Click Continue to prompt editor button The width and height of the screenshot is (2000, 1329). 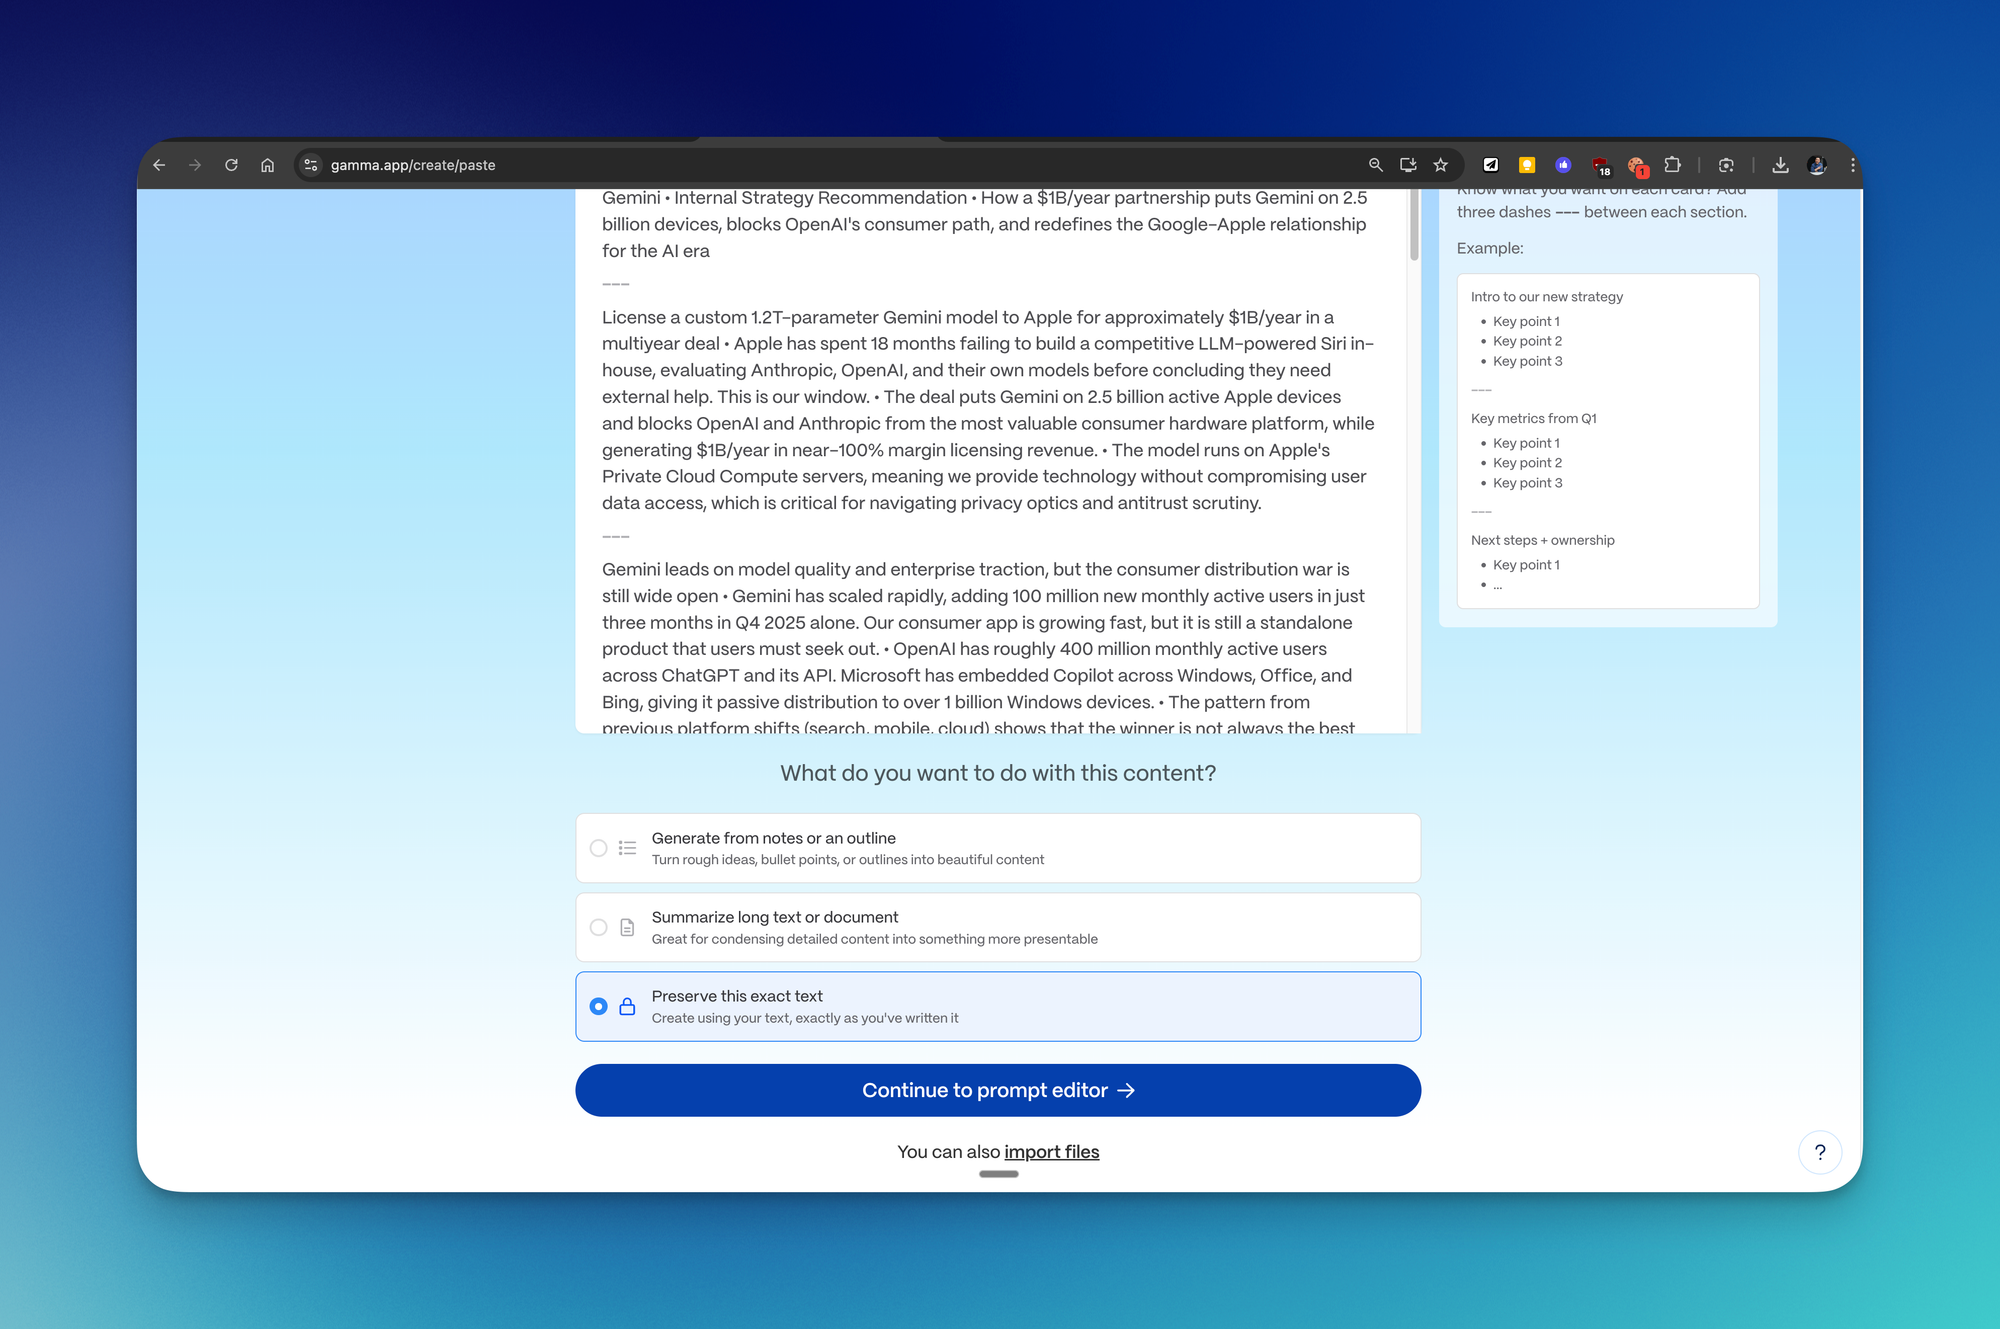tap(997, 1090)
